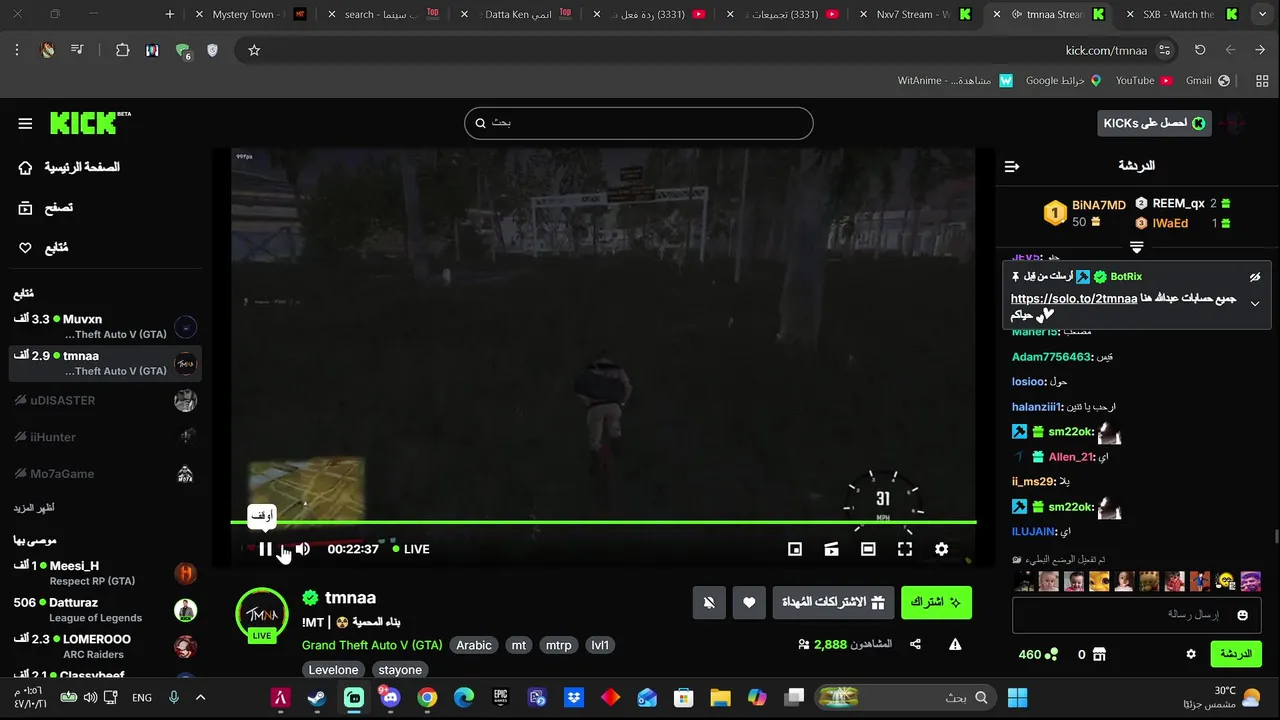The height and width of the screenshot is (720, 1280).
Task: Click the stream progress bar
Action: [603, 522]
